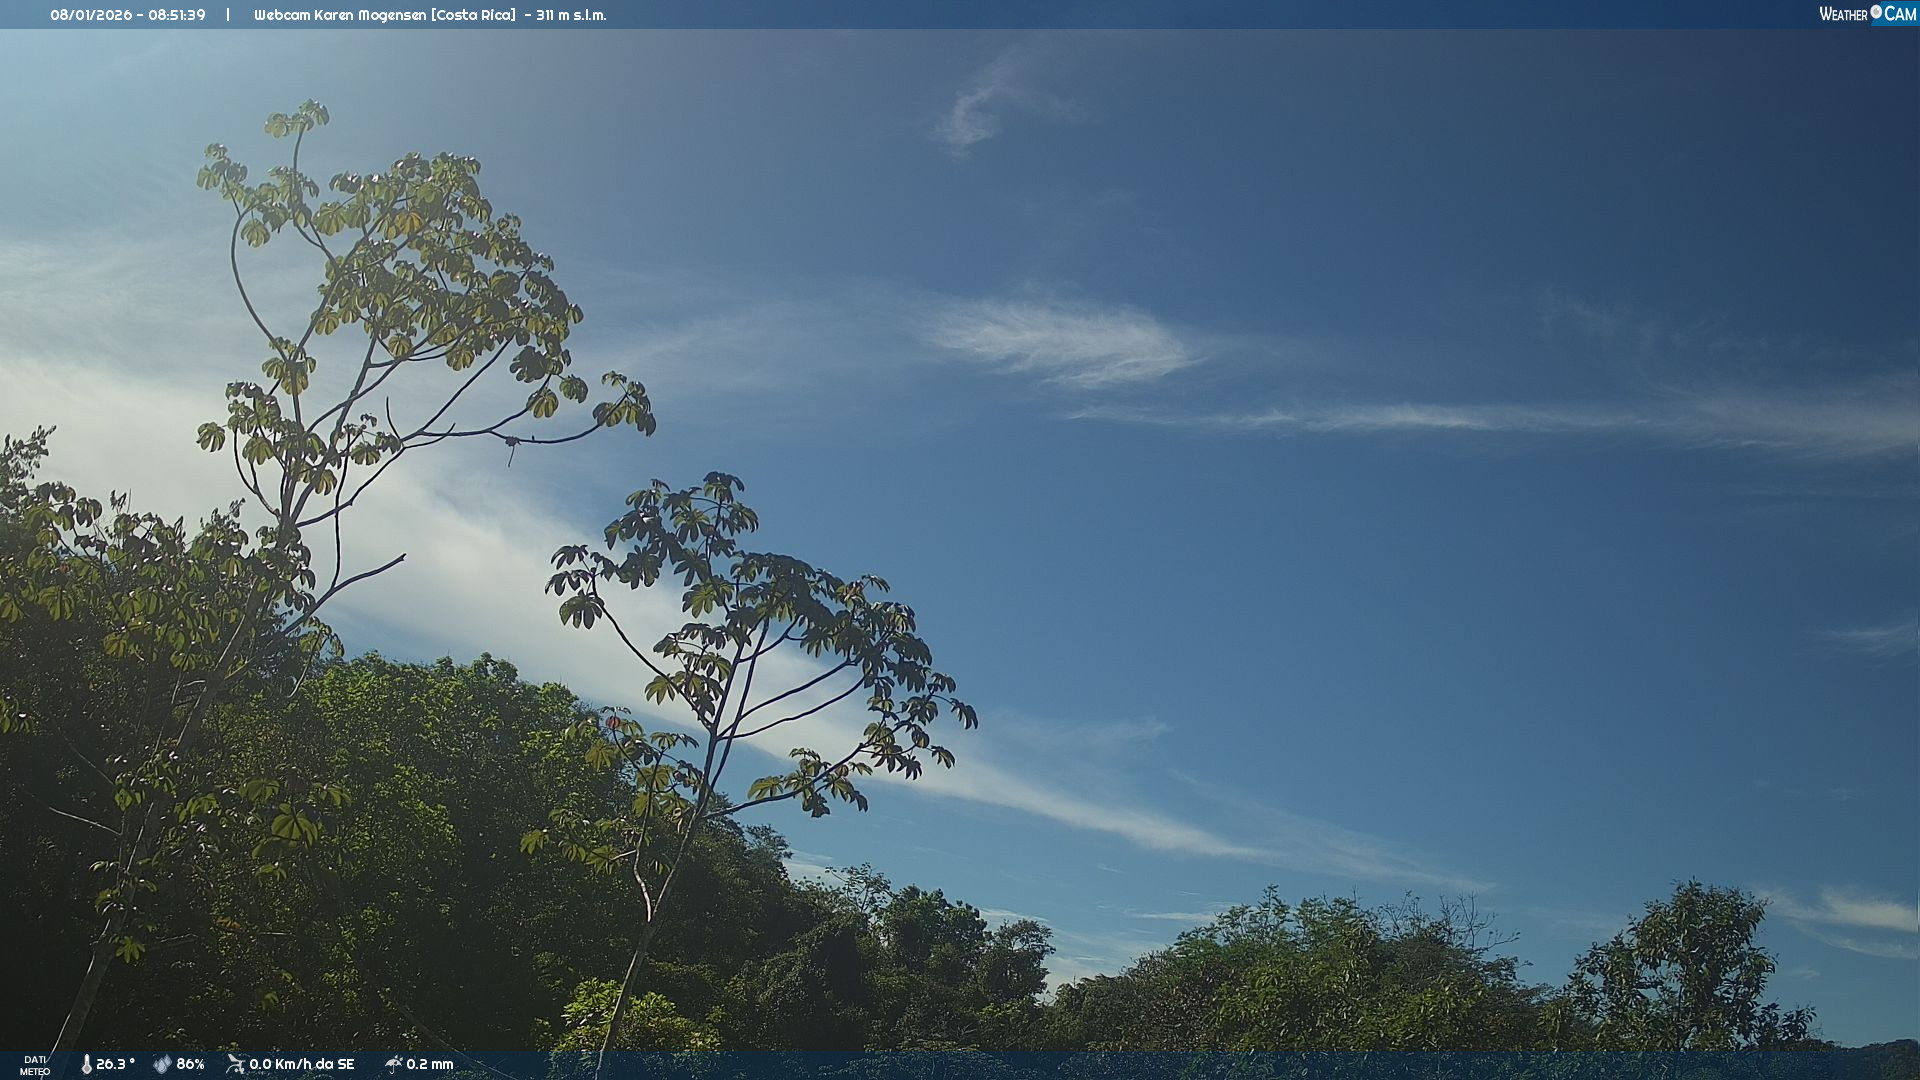The image size is (1920, 1080).
Task: Click the DATI METEO label
Action: point(35,1065)
